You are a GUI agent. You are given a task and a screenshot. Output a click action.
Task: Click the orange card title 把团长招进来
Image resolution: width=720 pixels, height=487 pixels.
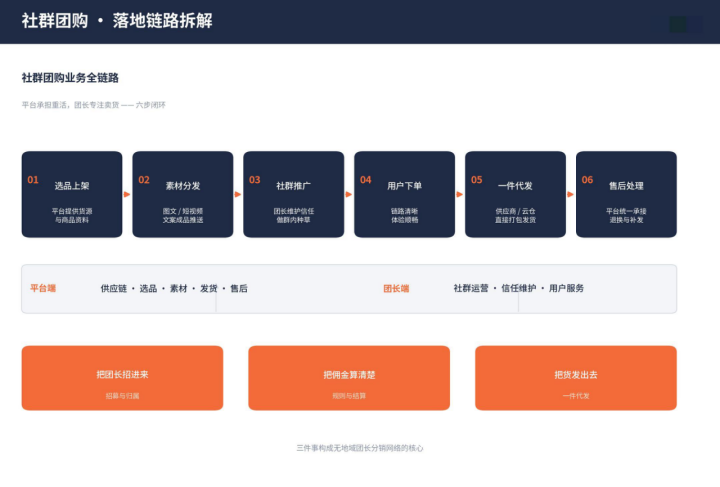pos(123,375)
